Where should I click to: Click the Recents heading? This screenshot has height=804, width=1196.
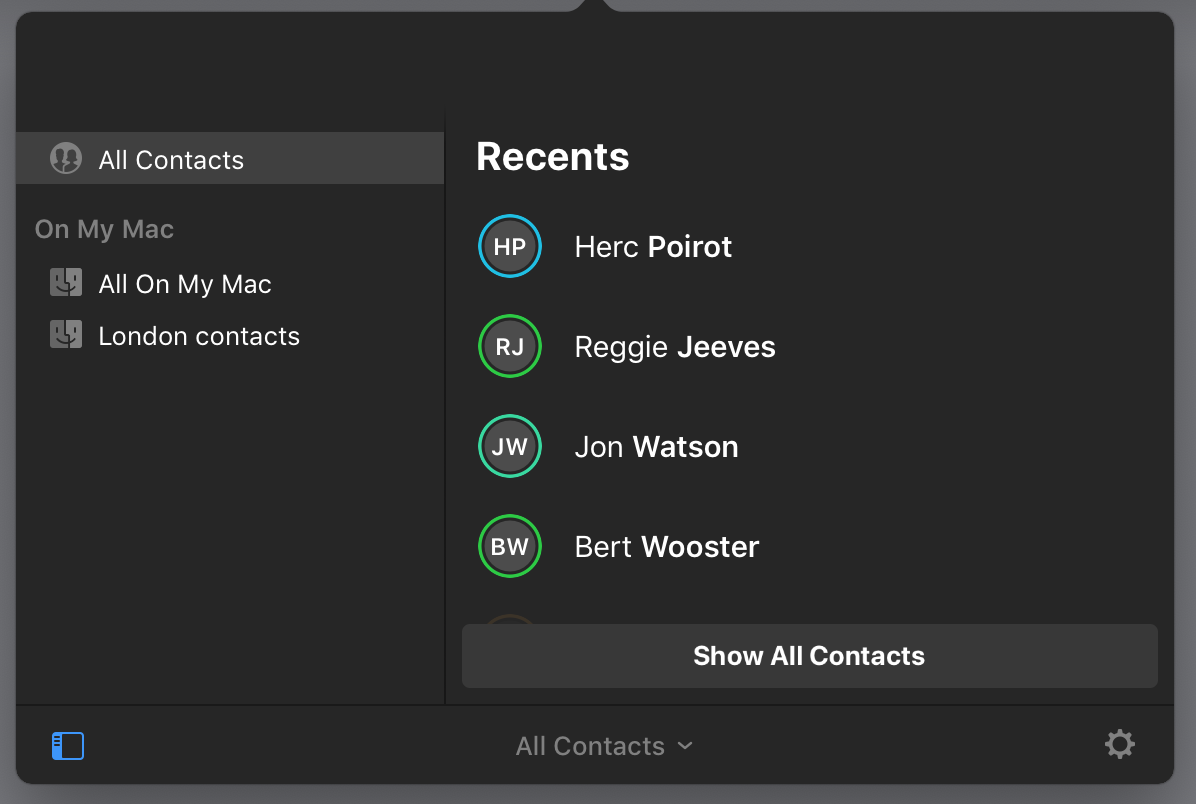(x=553, y=156)
